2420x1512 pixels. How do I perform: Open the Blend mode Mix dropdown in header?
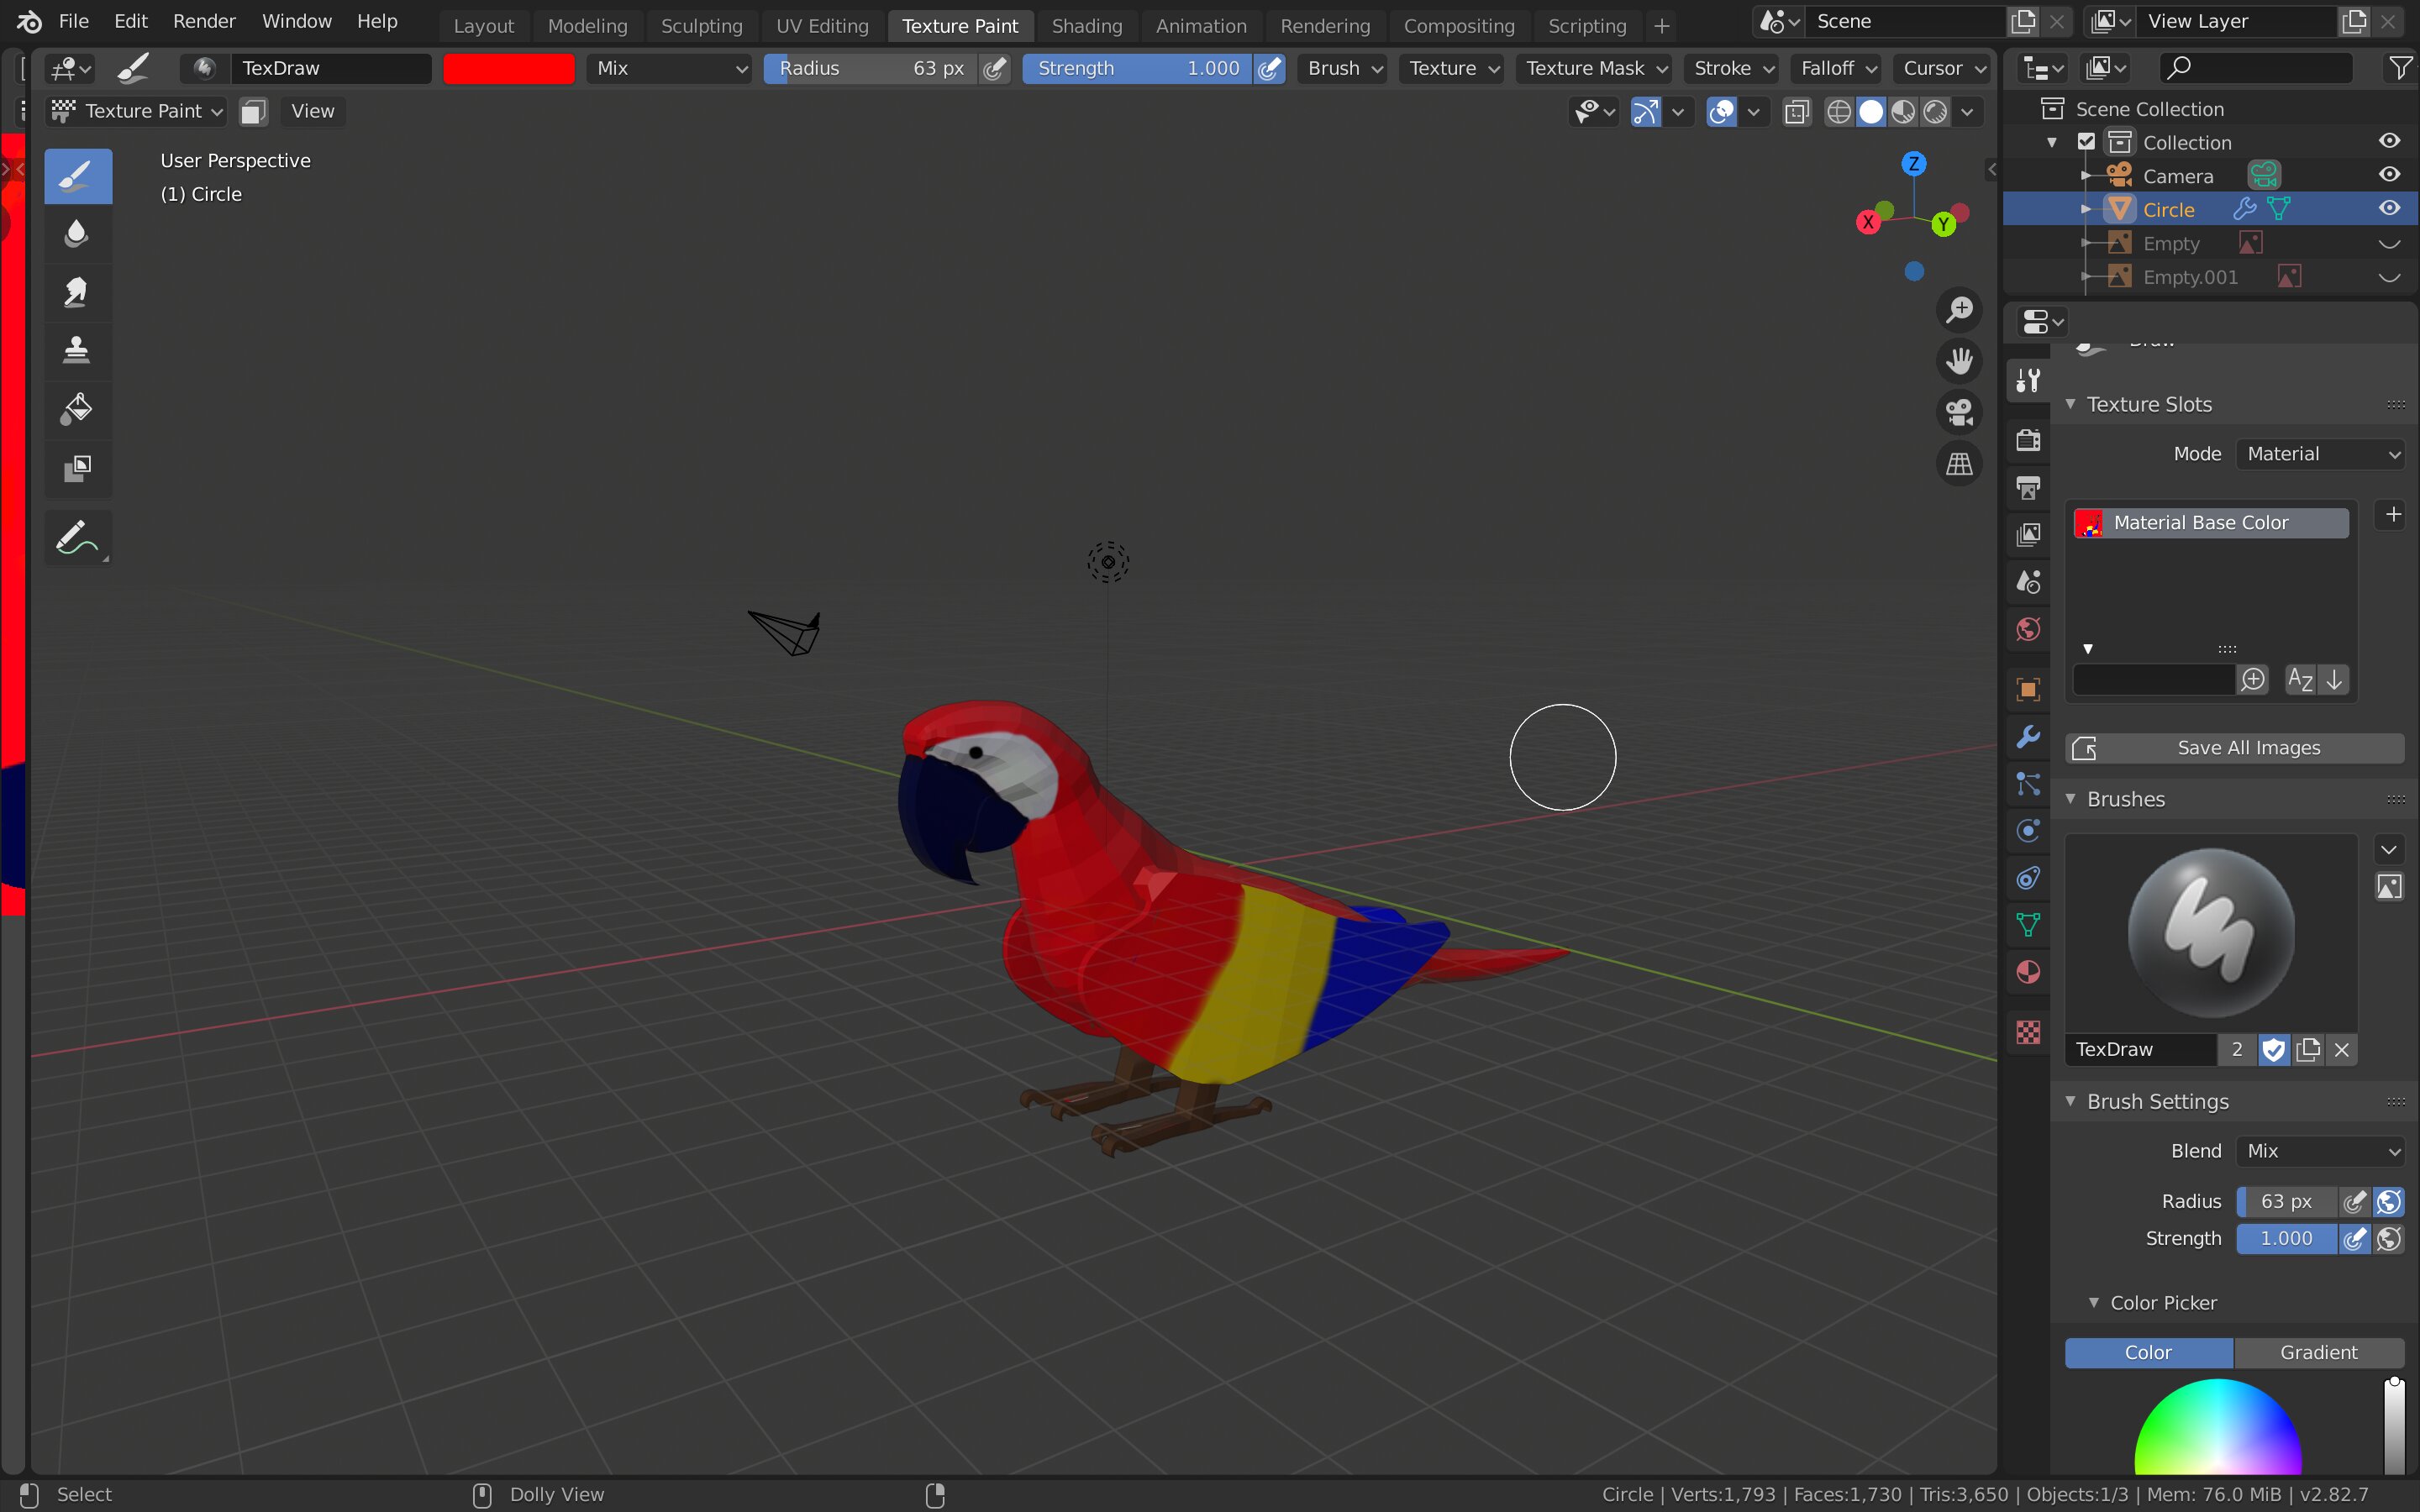click(x=670, y=68)
